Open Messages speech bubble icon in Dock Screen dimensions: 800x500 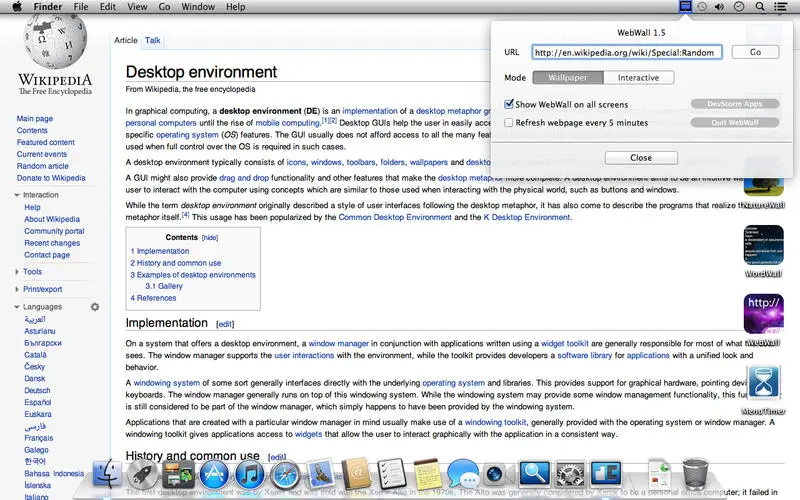[463, 474]
